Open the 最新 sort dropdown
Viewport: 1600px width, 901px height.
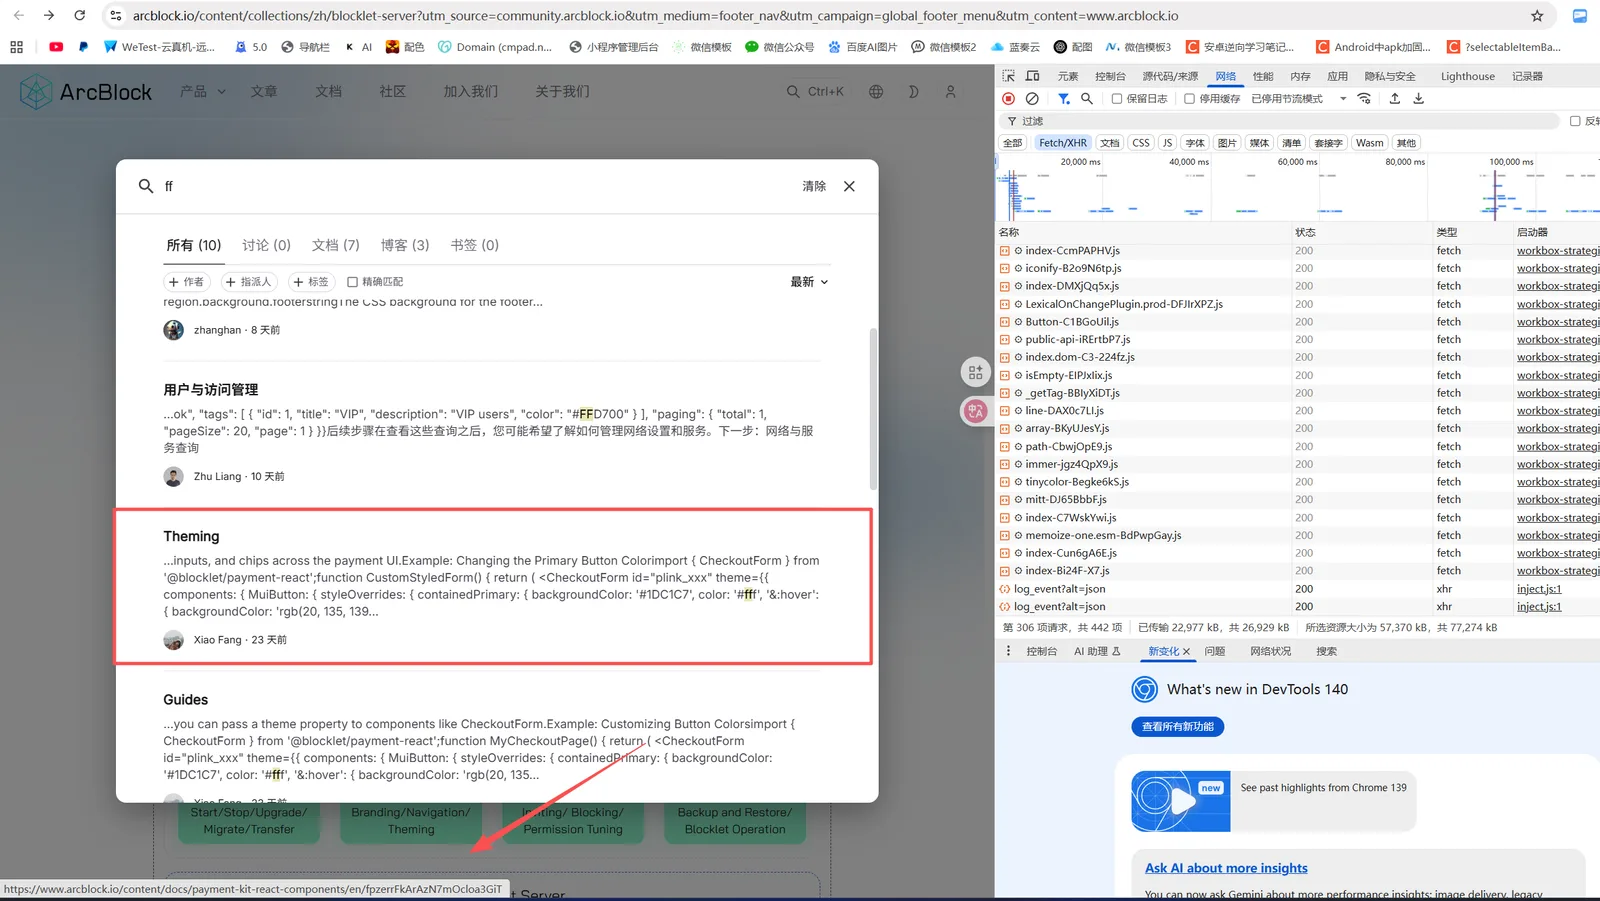pyautogui.click(x=809, y=282)
